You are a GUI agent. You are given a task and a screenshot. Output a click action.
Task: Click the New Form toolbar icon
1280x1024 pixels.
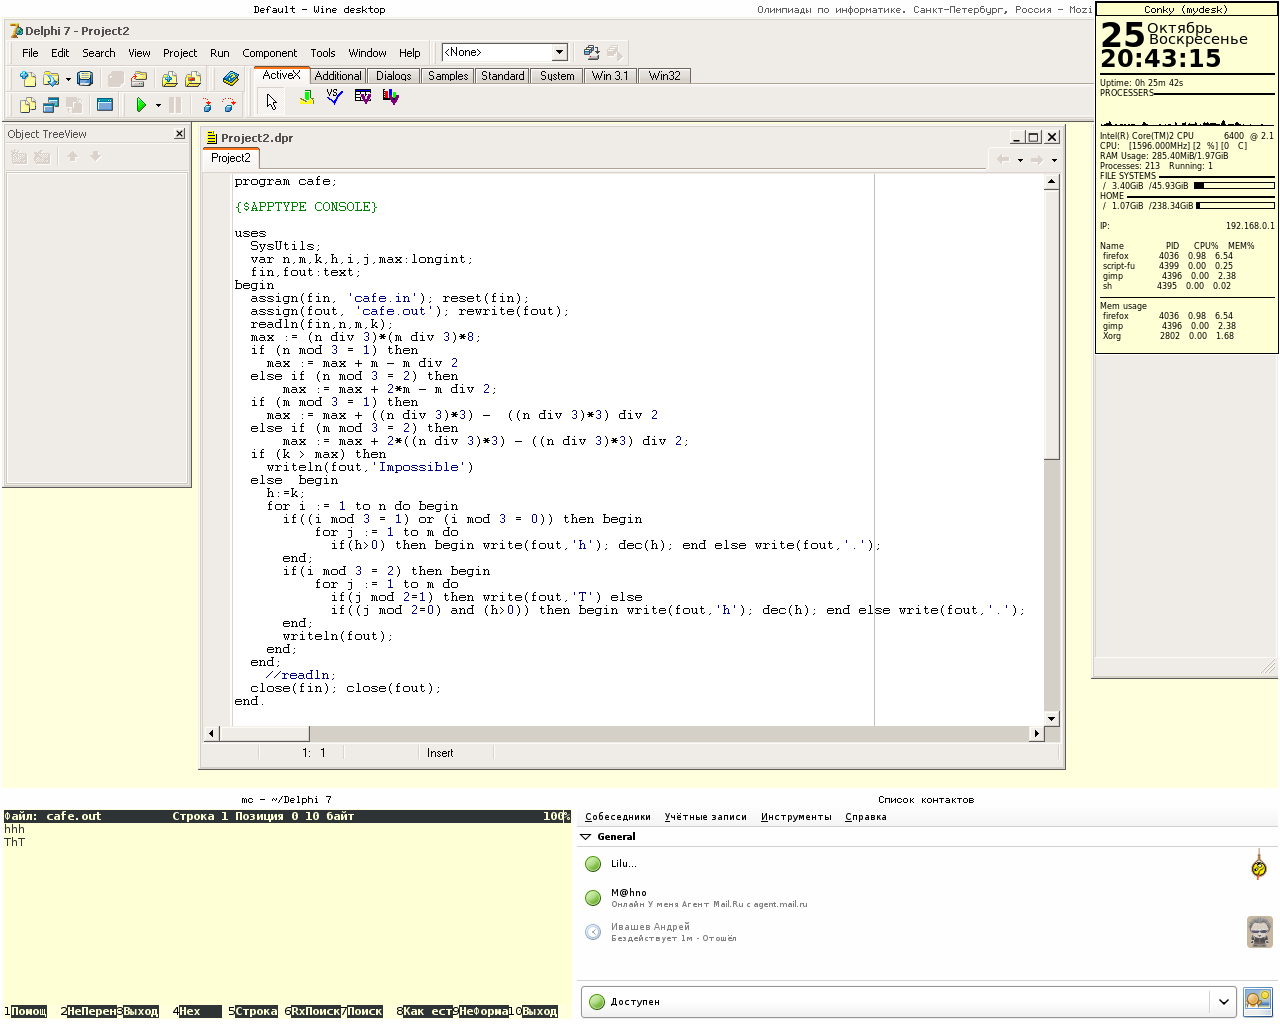105,104
